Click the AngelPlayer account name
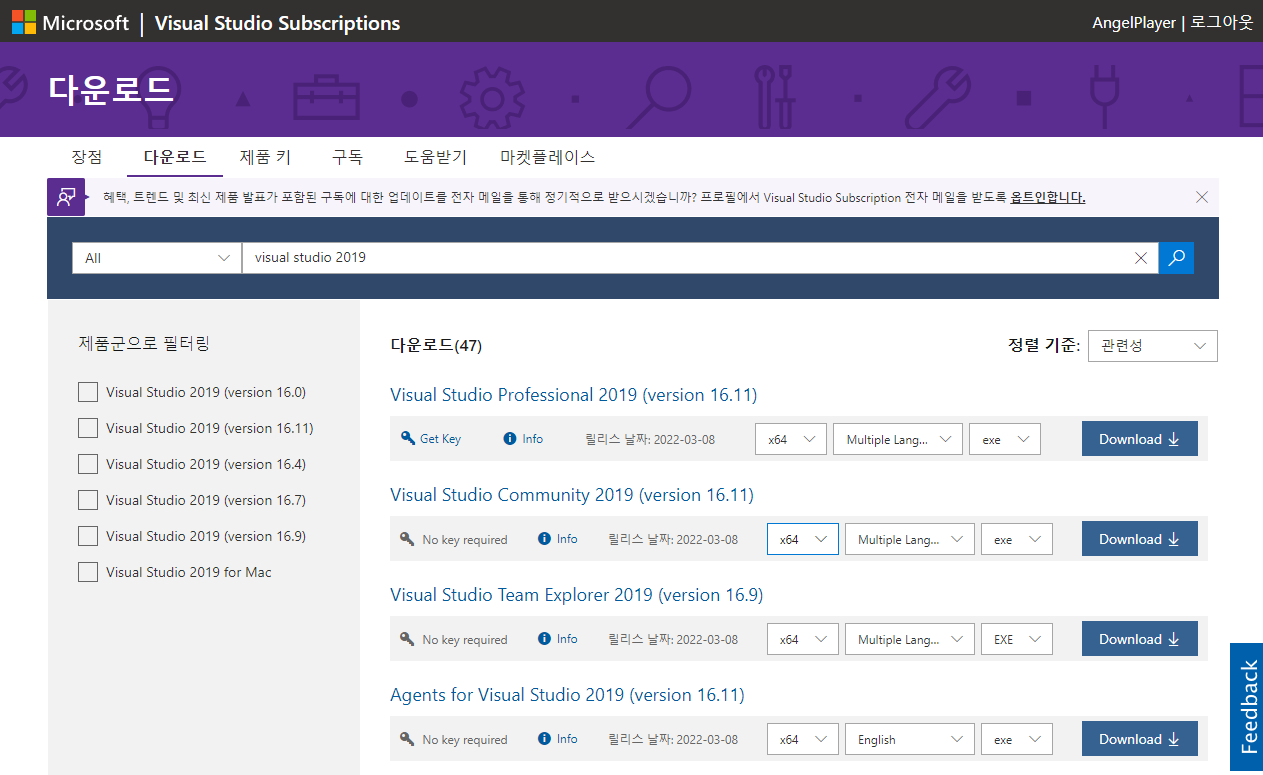Image resolution: width=1263 pixels, height=775 pixels. 1134,22
